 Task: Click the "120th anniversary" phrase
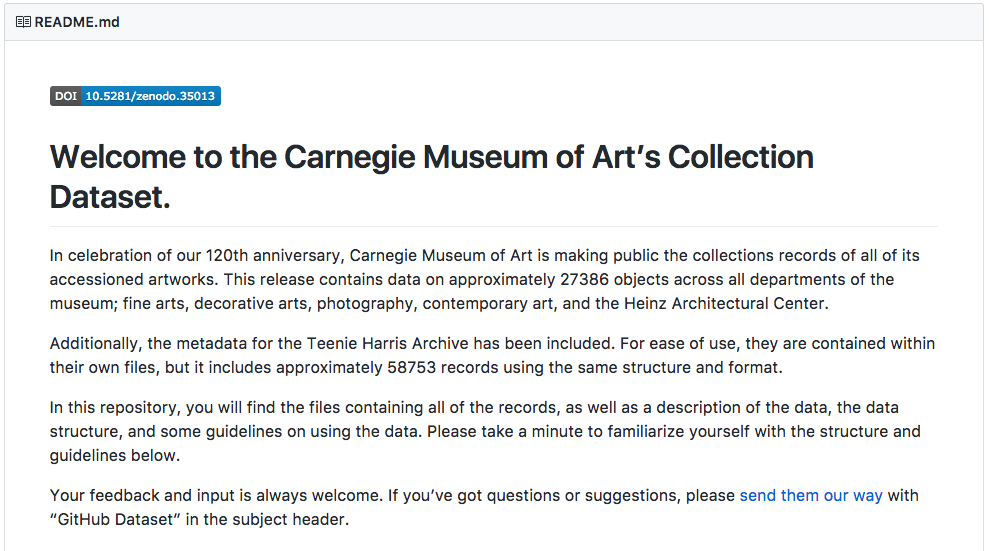coord(274,255)
